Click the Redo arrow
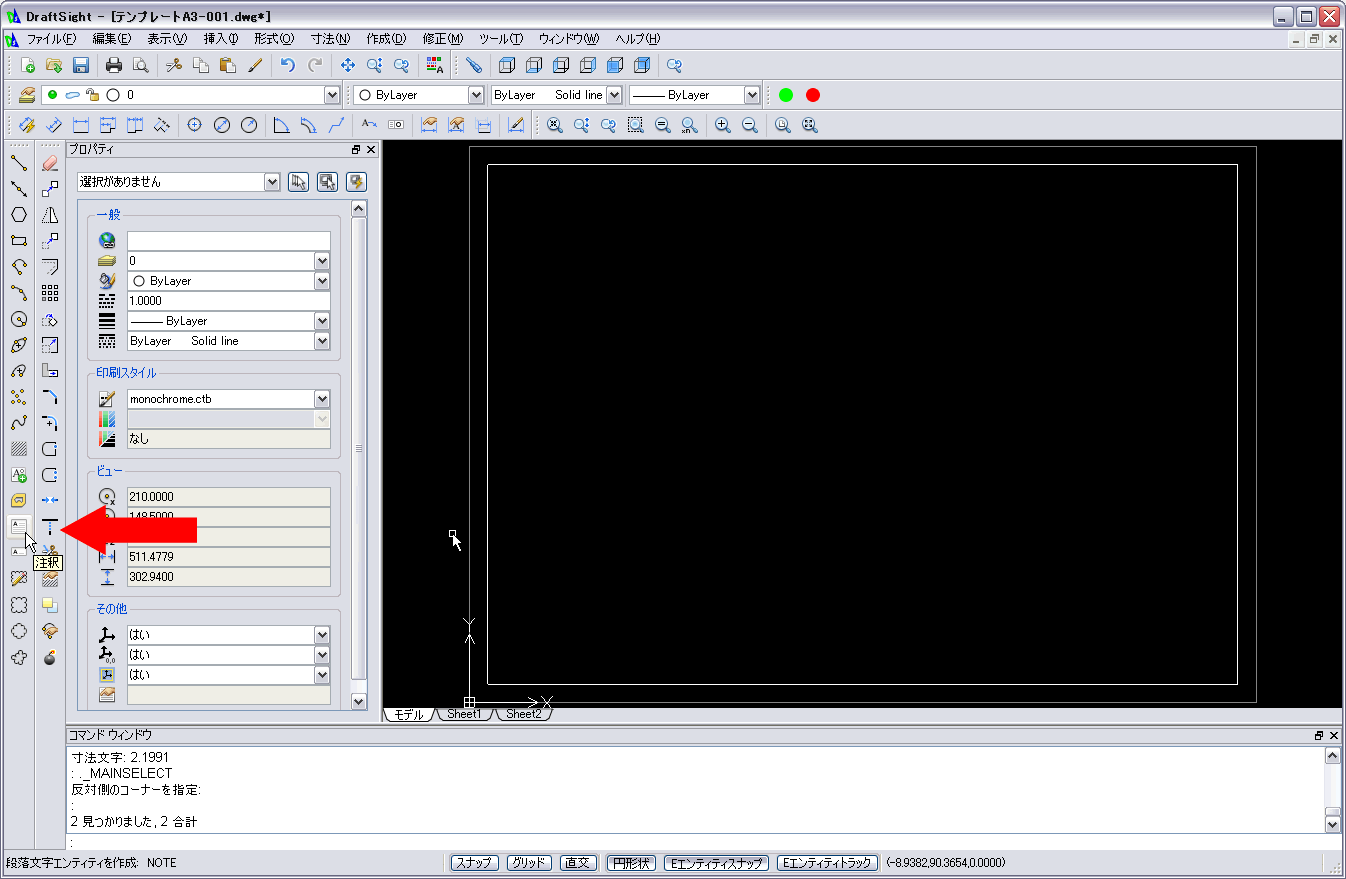 [x=315, y=66]
